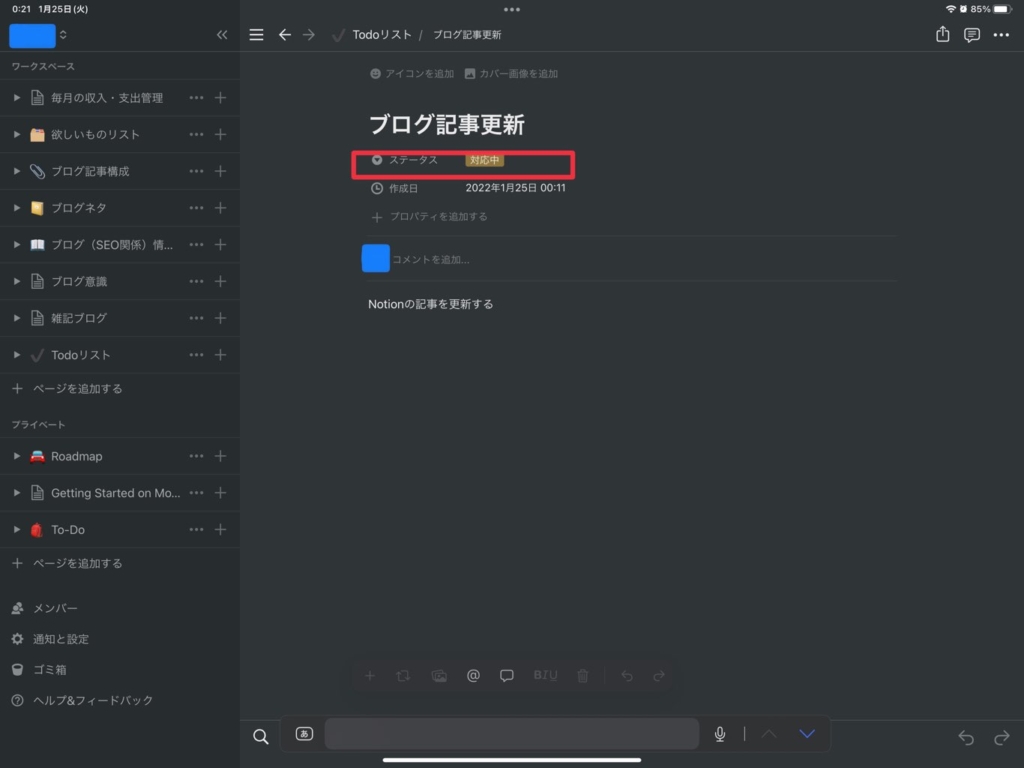Viewport: 1024px width, 768px height.
Task: Expand the 毎月の収入・支出管理 page tree
Action: coord(16,97)
